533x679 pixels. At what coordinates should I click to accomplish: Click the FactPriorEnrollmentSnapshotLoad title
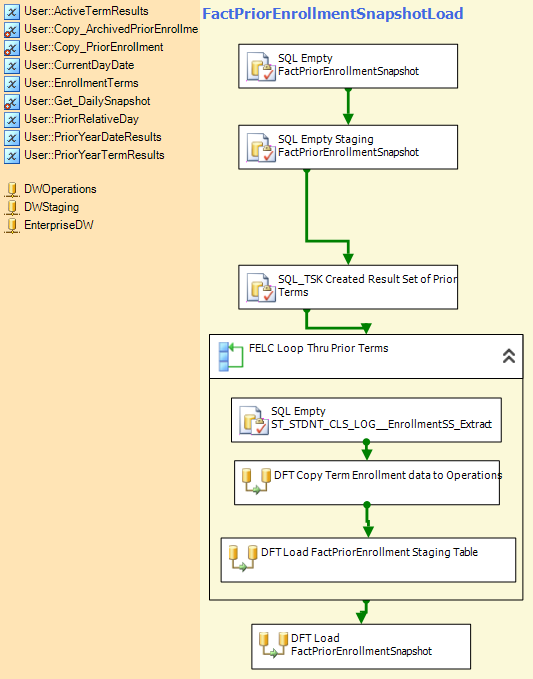click(333, 13)
